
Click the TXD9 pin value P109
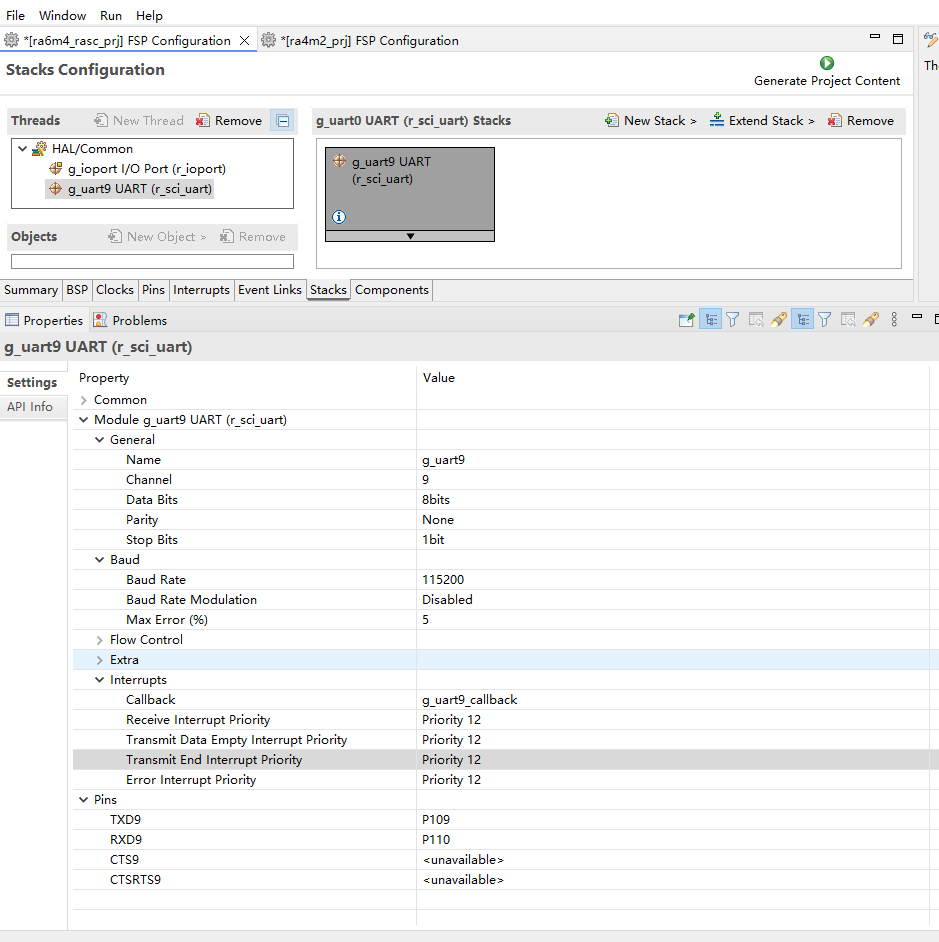coord(436,819)
